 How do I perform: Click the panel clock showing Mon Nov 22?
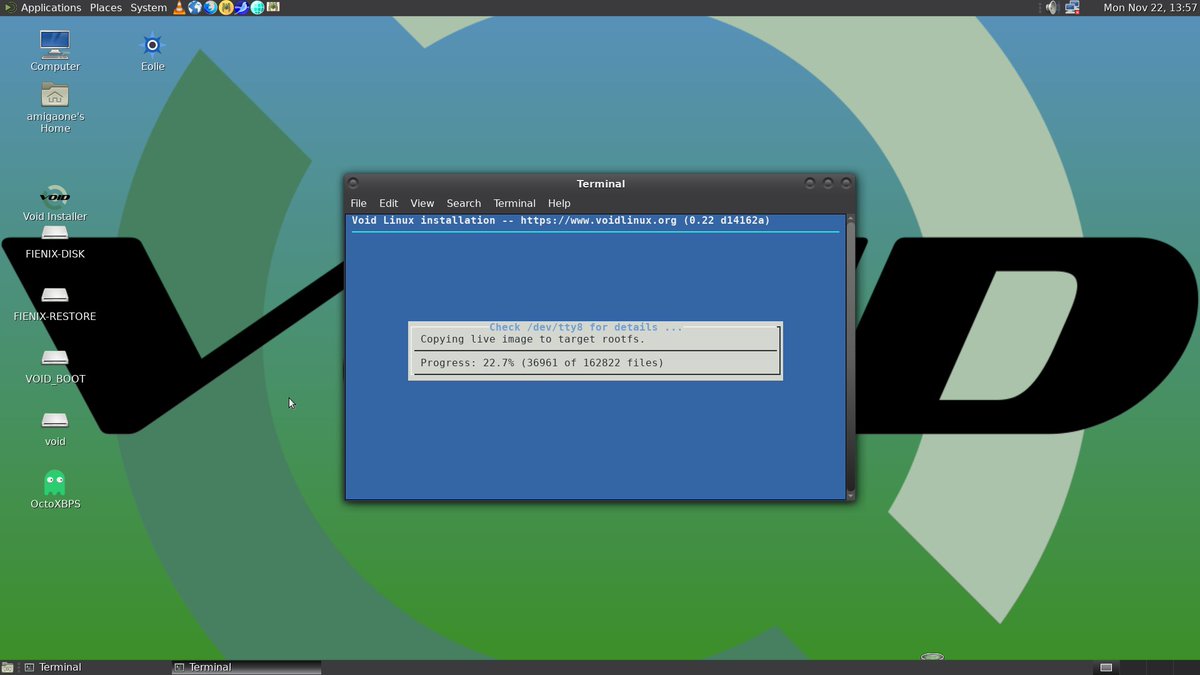pyautogui.click(x=1150, y=7)
